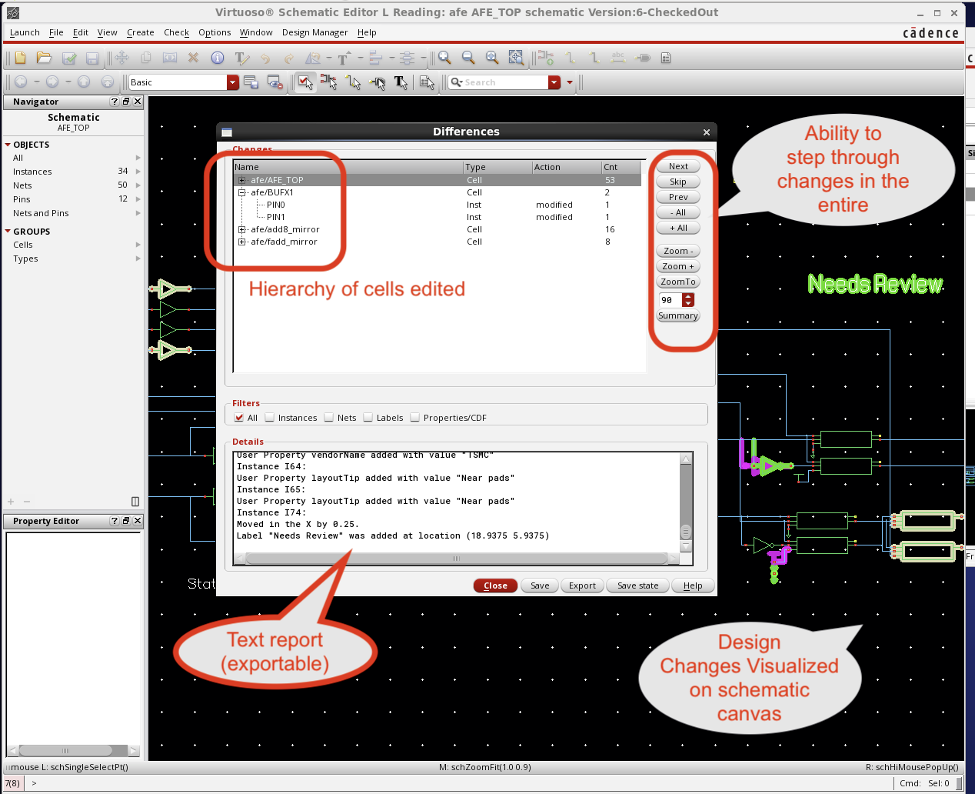This screenshot has height=795, width=977.
Task: Open the Design Manager menu
Action: 315,32
